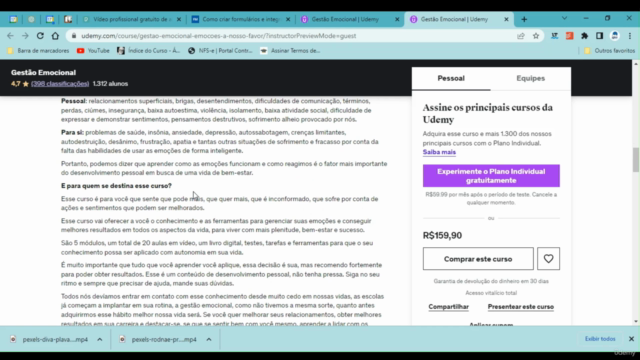This screenshot has width=640, height=360.
Task: Open the browser home page
Action: pos(55,36)
